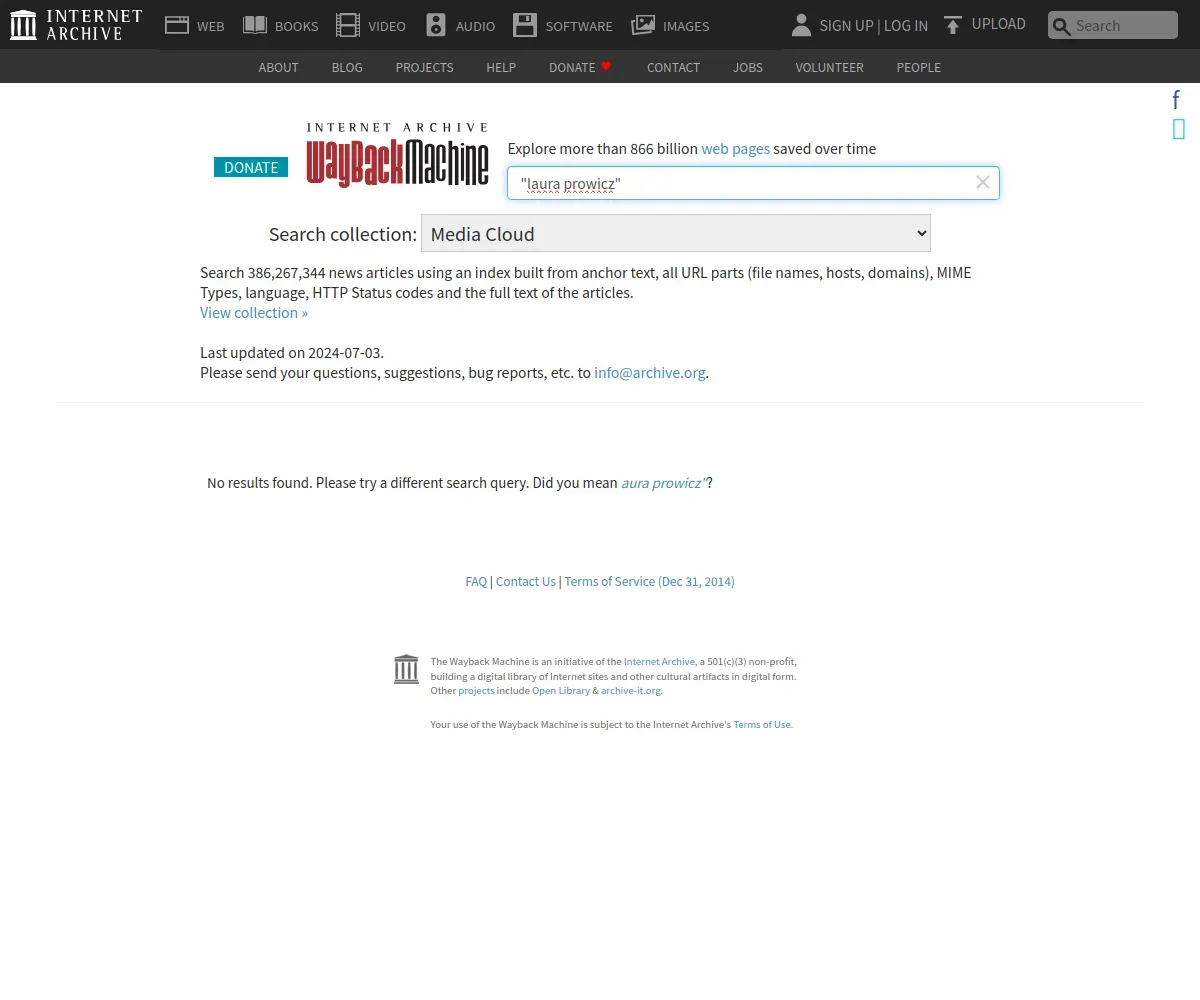Click the LOG IN link
Image resolution: width=1200 pixels, height=1000 pixels.
pos(906,25)
